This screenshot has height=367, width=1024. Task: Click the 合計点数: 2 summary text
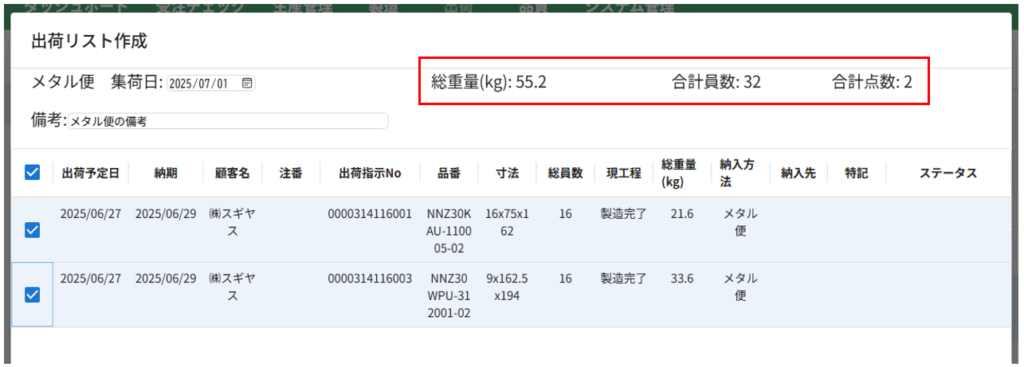tap(871, 82)
